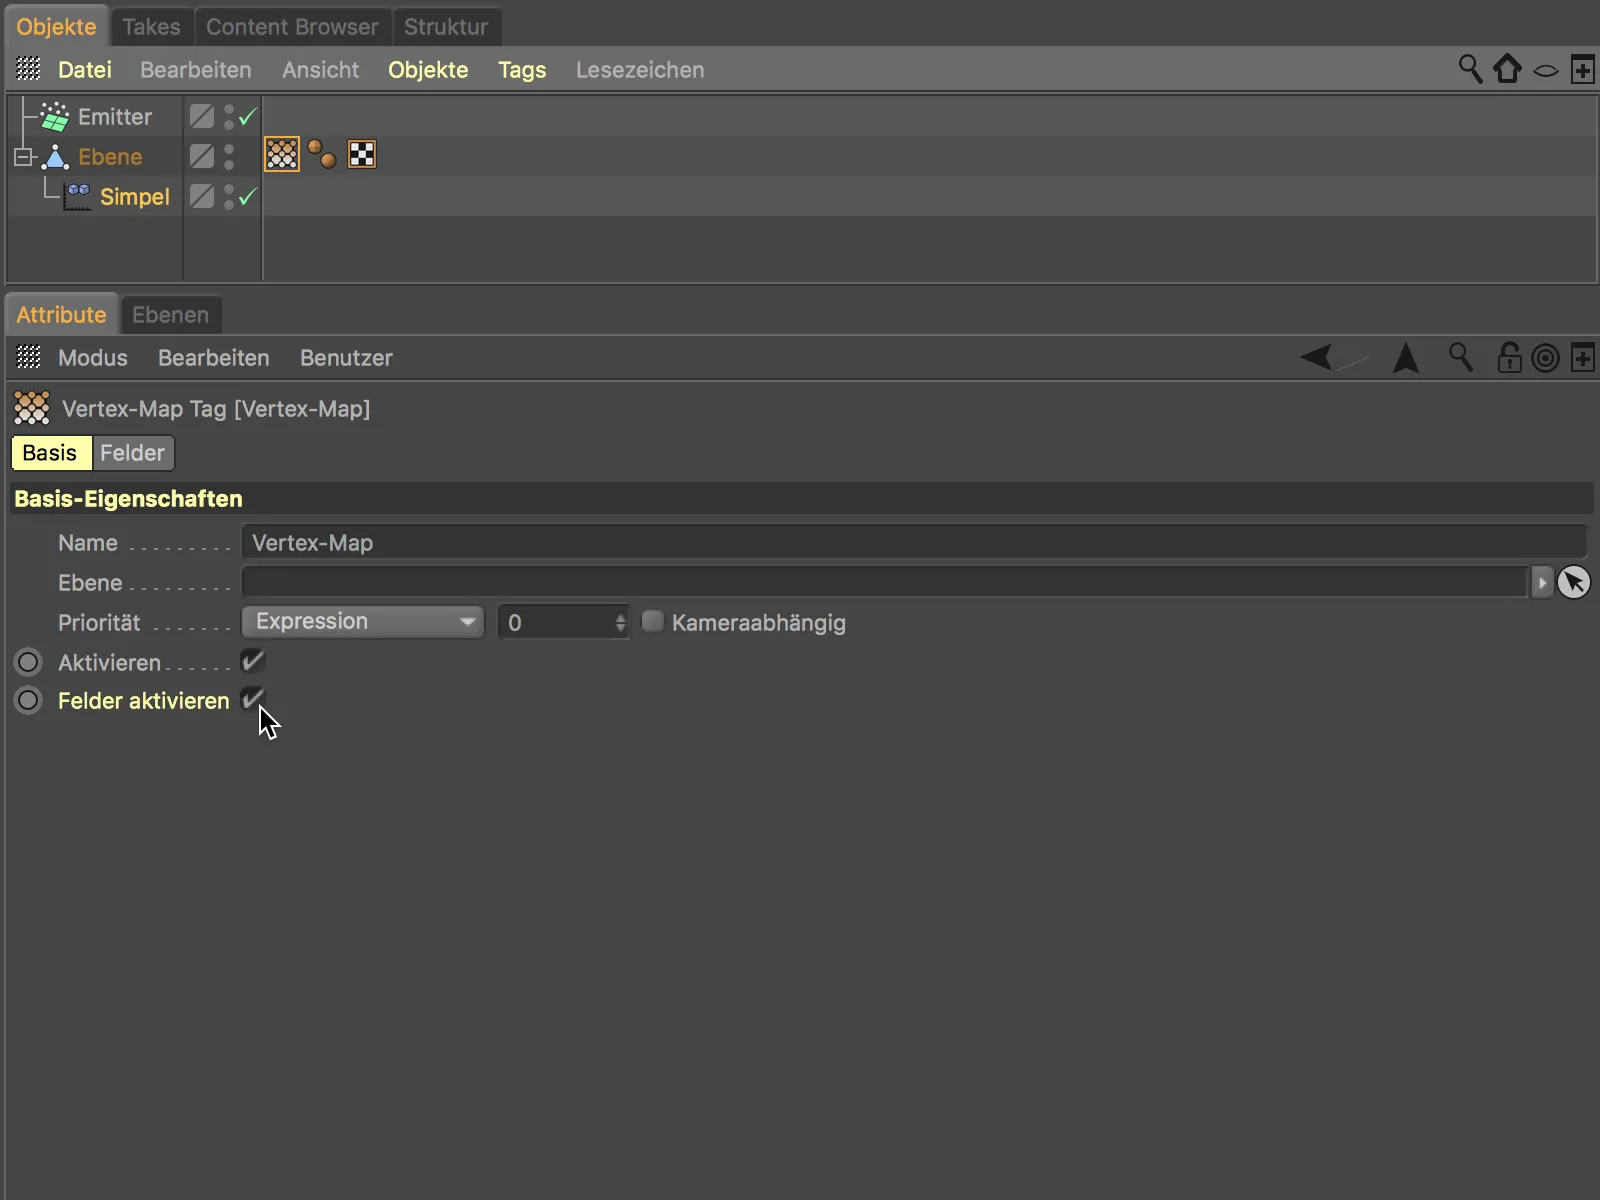Viewport: 1600px width, 1200px height.
Task: Disable the Simpel green checkmark
Action: click(x=248, y=197)
